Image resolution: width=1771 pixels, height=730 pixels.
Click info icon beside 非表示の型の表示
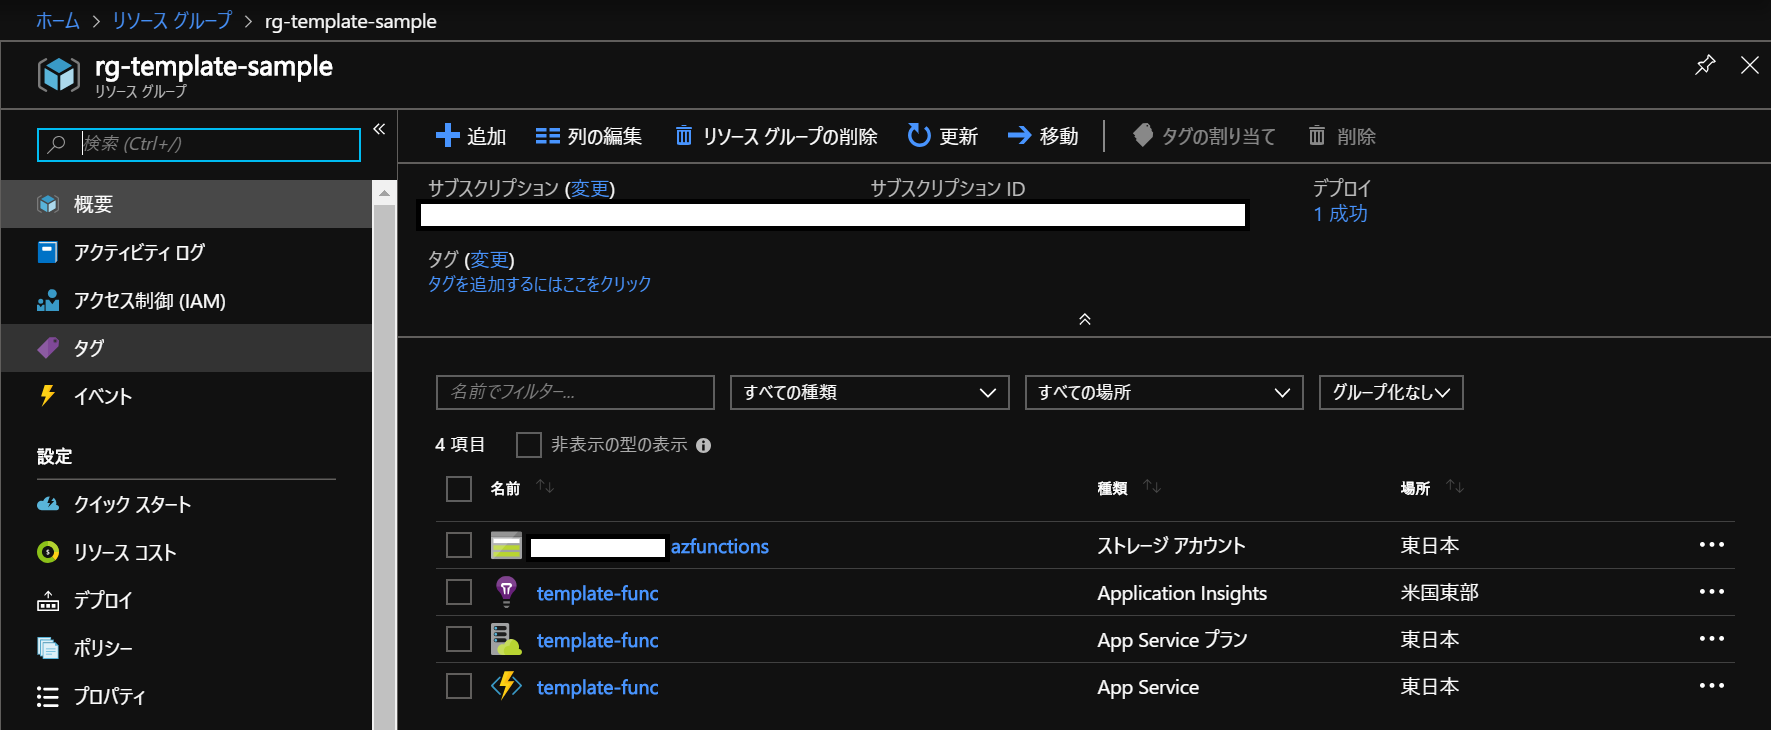[704, 446]
